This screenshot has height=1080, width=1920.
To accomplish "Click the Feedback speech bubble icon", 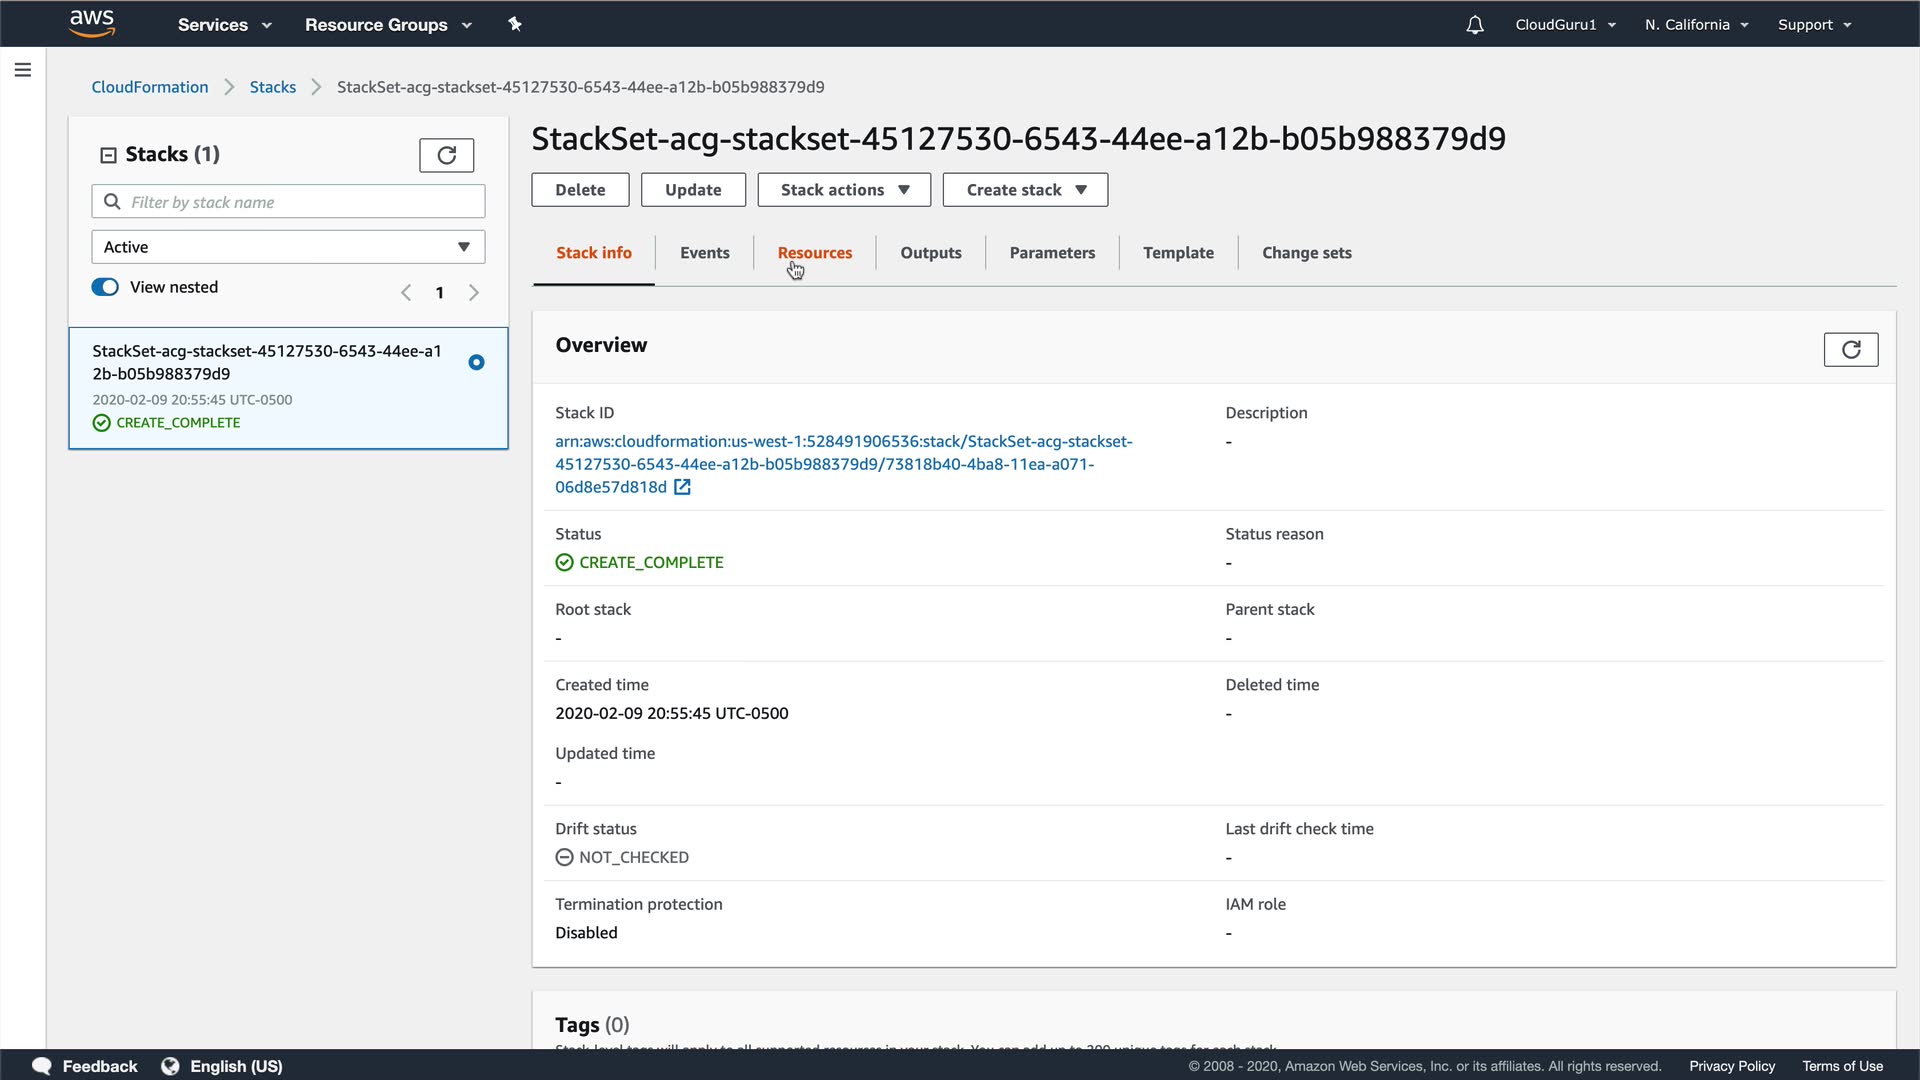I will [x=42, y=1066].
